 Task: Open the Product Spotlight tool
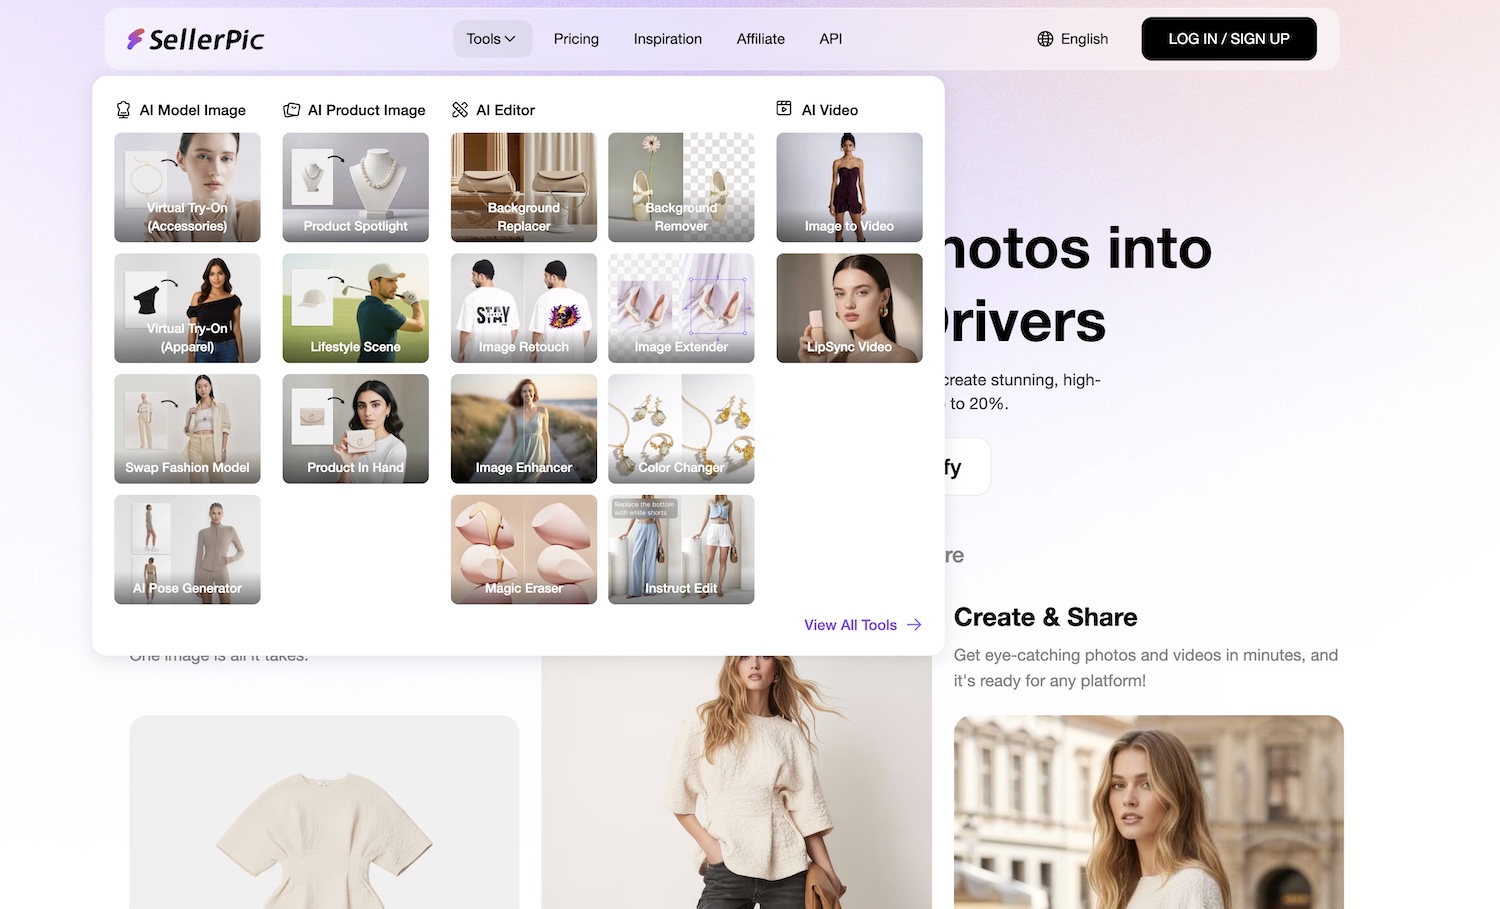[x=355, y=187]
